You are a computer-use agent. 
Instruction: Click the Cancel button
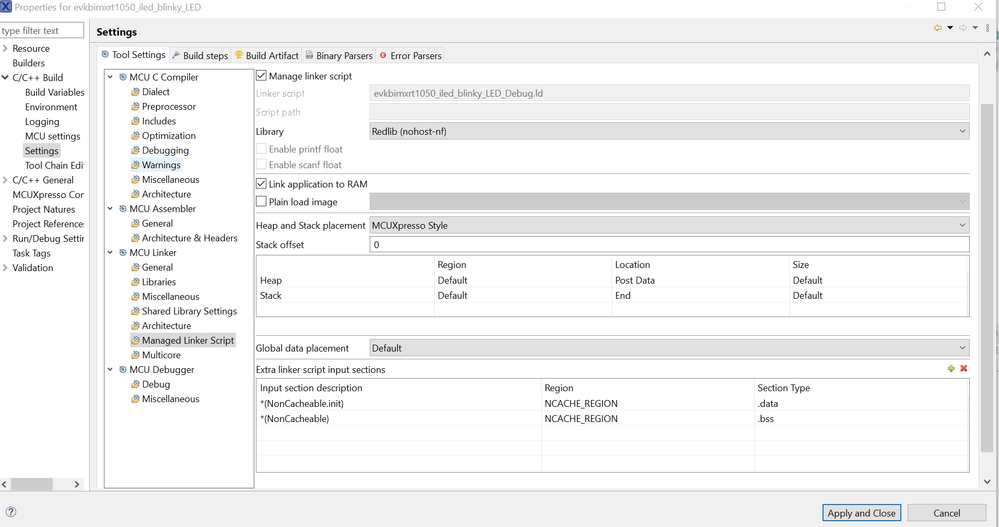[946, 513]
